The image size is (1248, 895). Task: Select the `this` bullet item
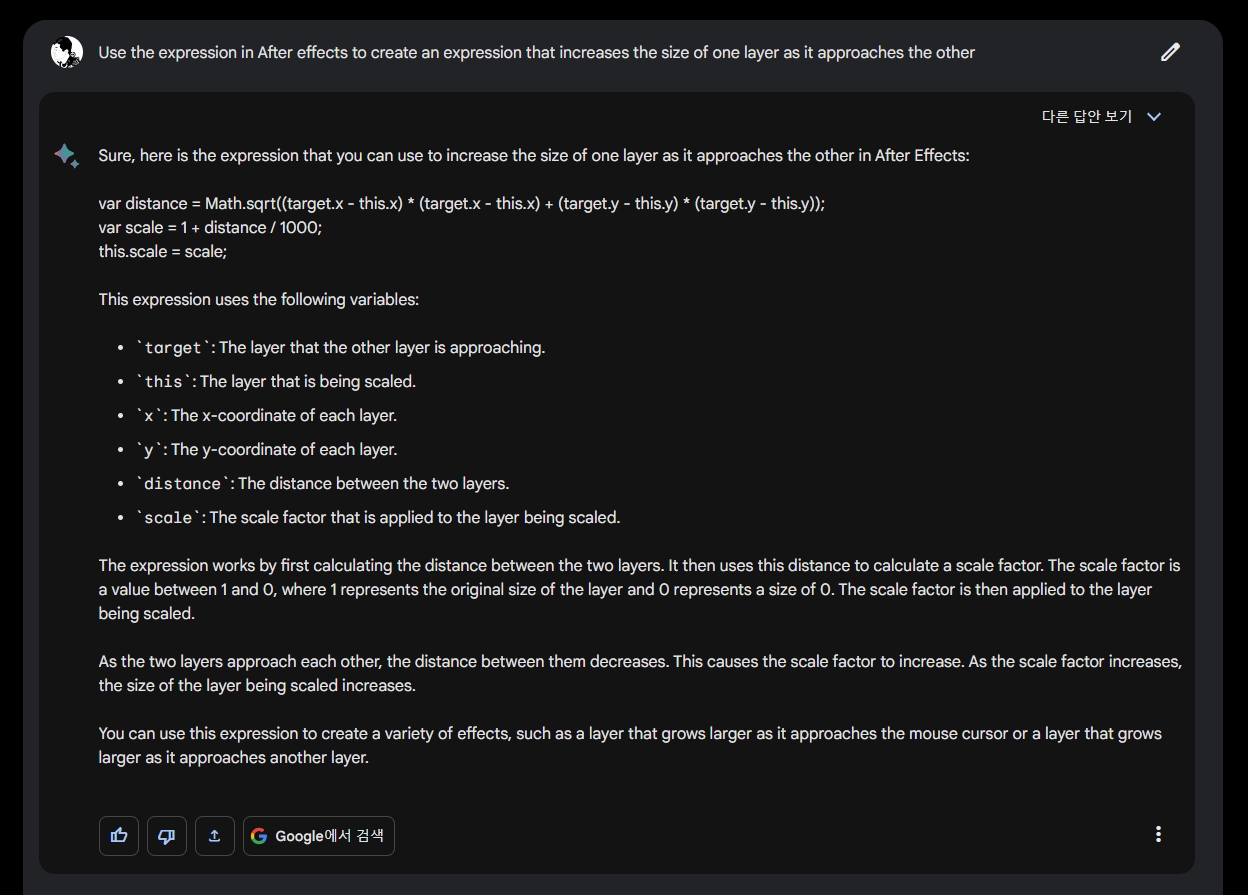tap(275, 382)
